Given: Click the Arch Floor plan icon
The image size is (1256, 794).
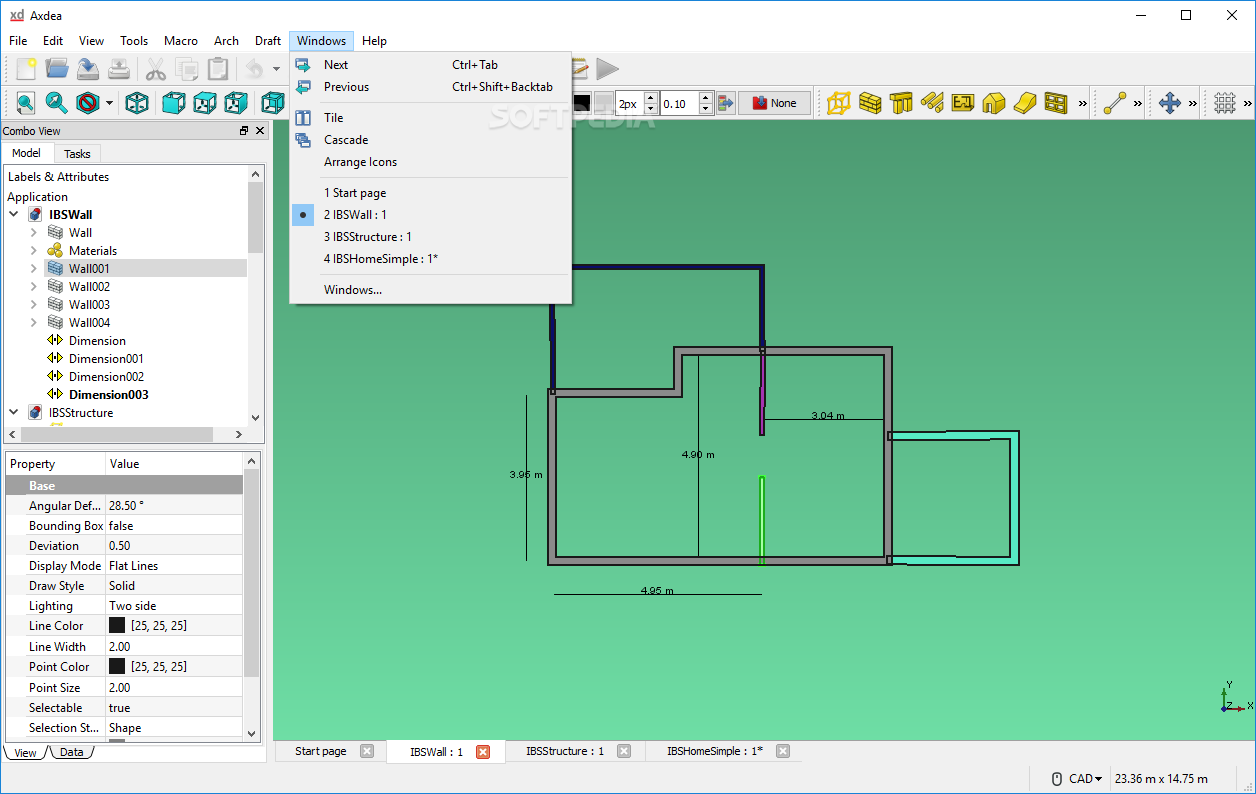Looking at the screenshot, I should coord(963,102).
